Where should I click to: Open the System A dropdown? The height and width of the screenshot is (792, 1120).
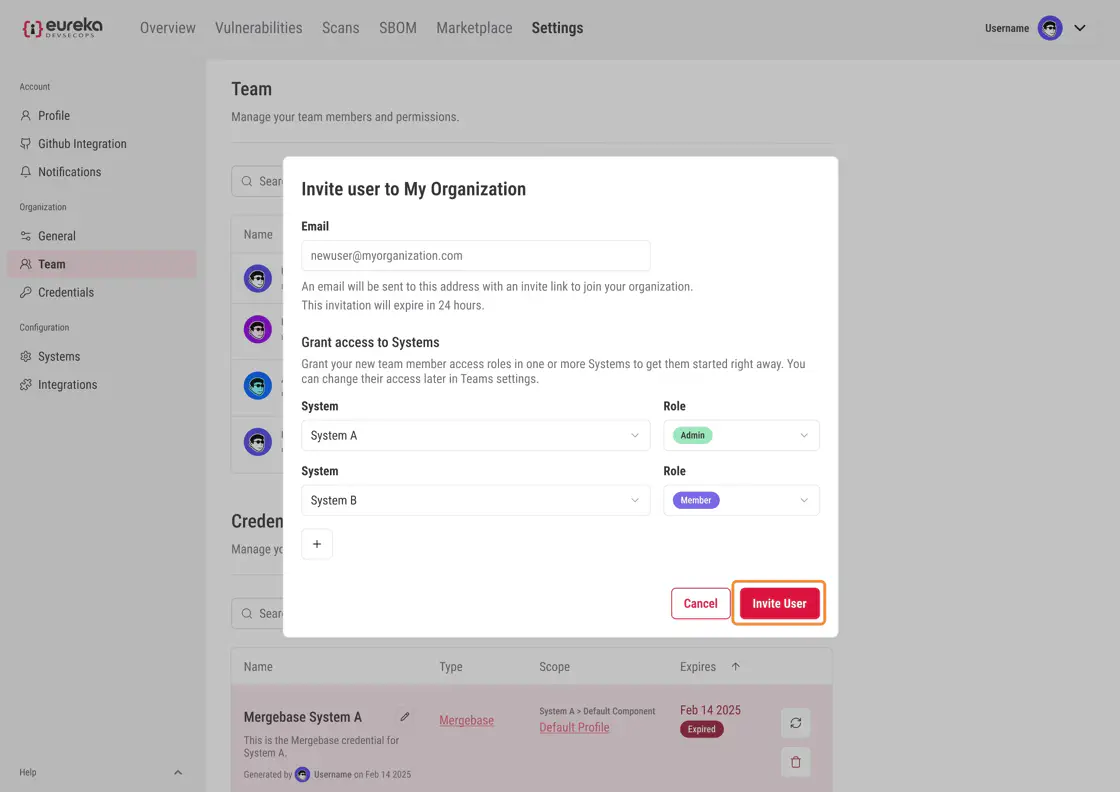pyautogui.click(x=475, y=436)
